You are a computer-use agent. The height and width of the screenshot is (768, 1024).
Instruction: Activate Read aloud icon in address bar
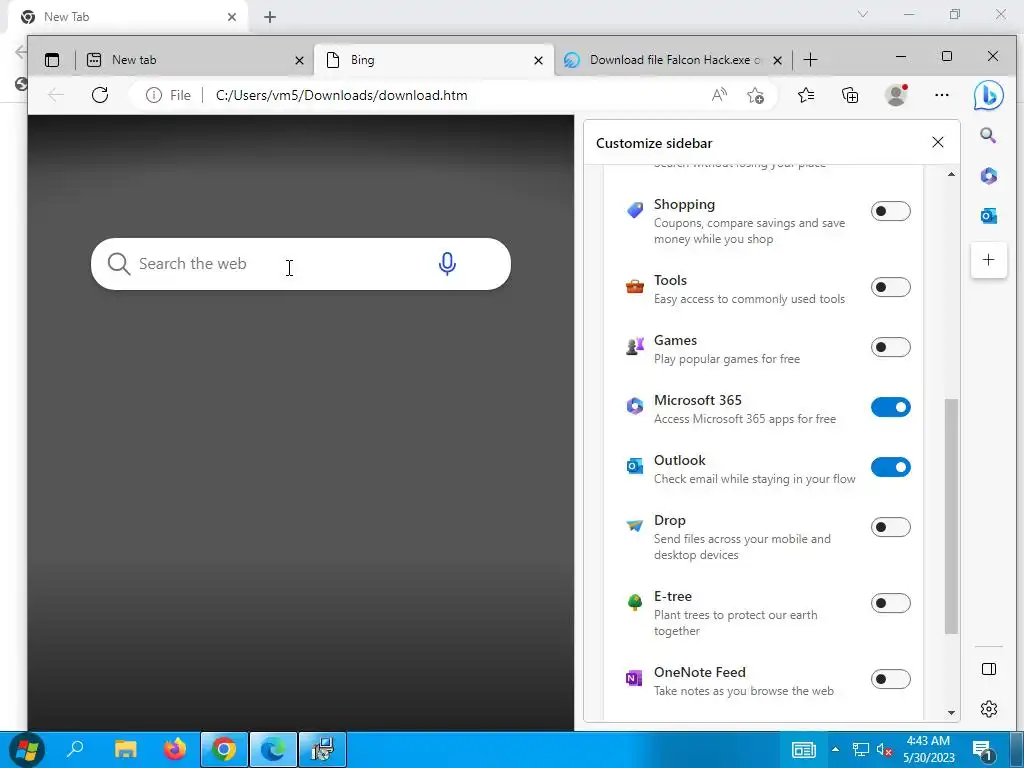[719, 95]
